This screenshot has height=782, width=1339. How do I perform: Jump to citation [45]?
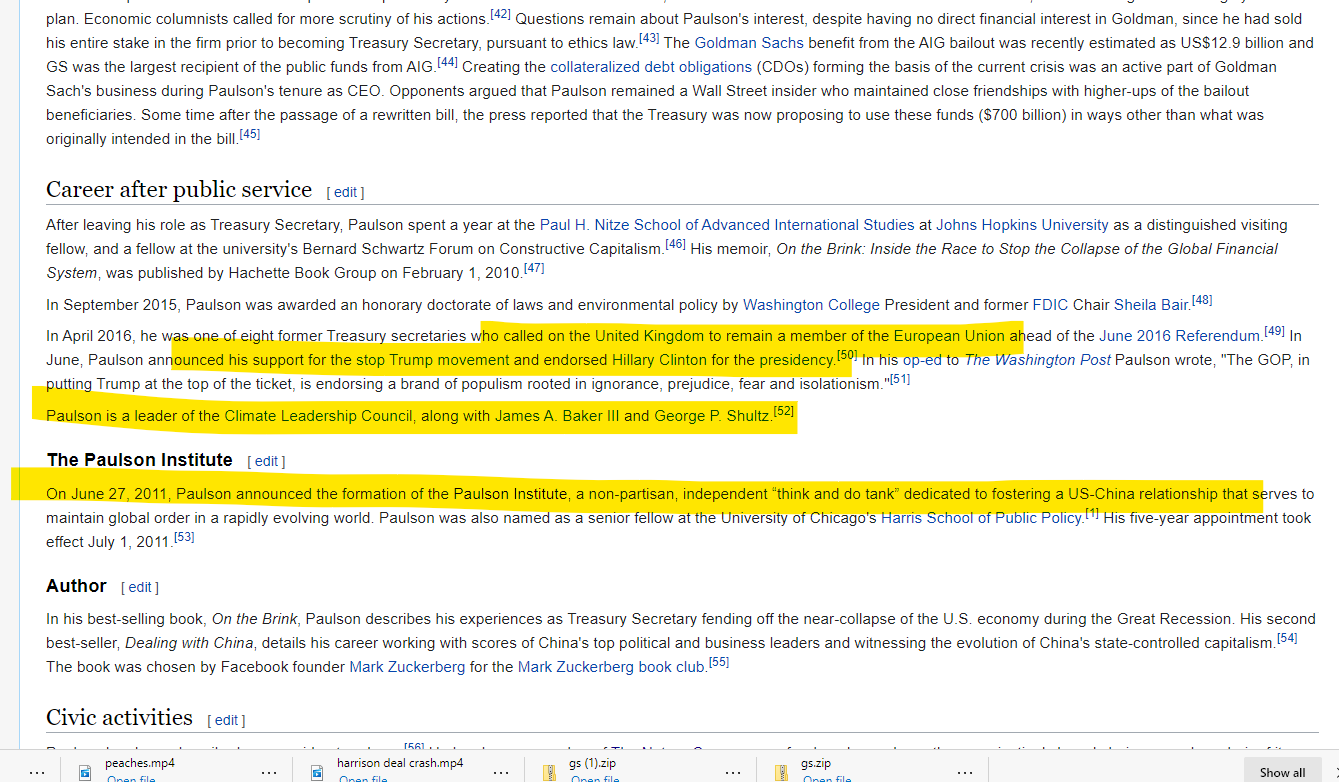(x=250, y=134)
